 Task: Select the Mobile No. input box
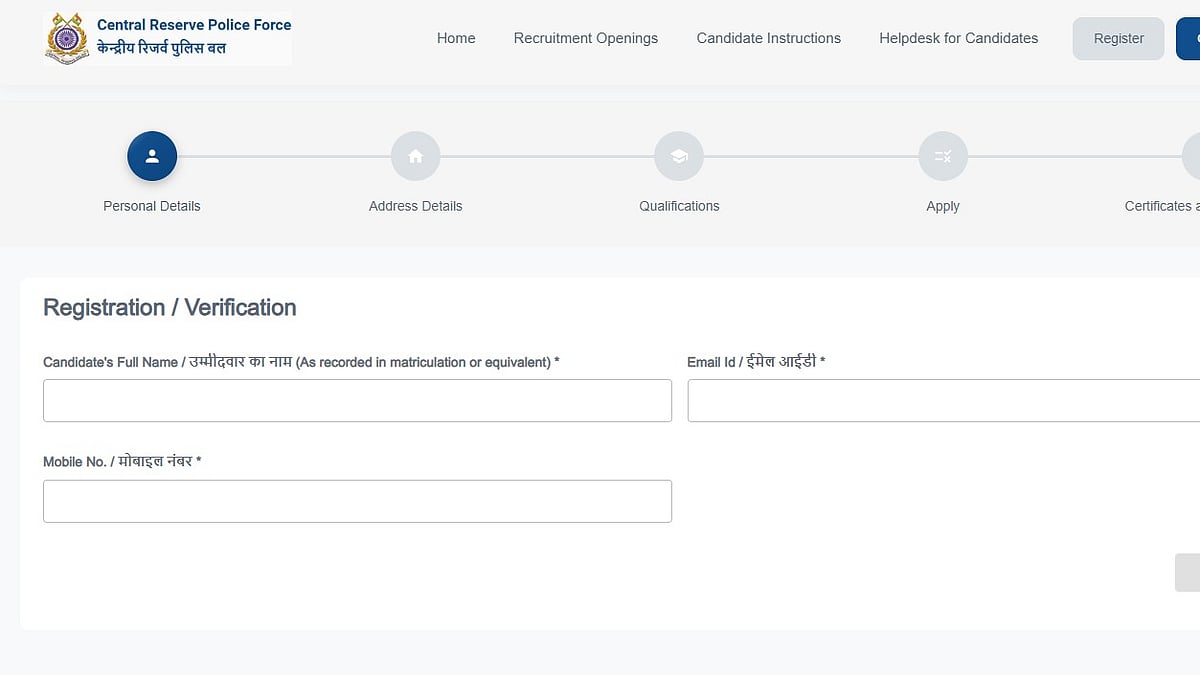pyautogui.click(x=357, y=501)
